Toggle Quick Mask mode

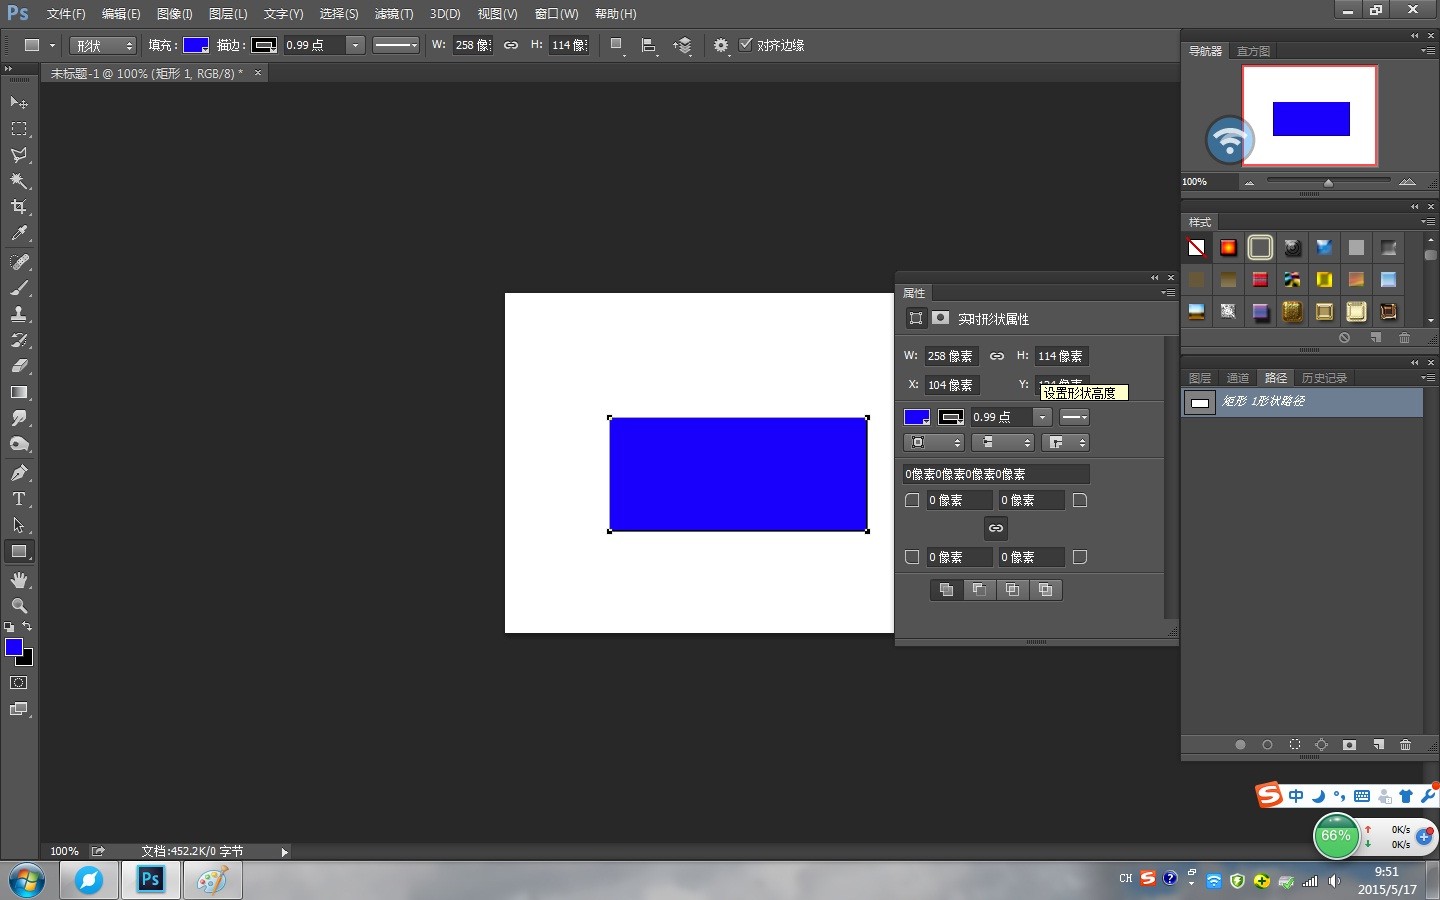pos(19,683)
